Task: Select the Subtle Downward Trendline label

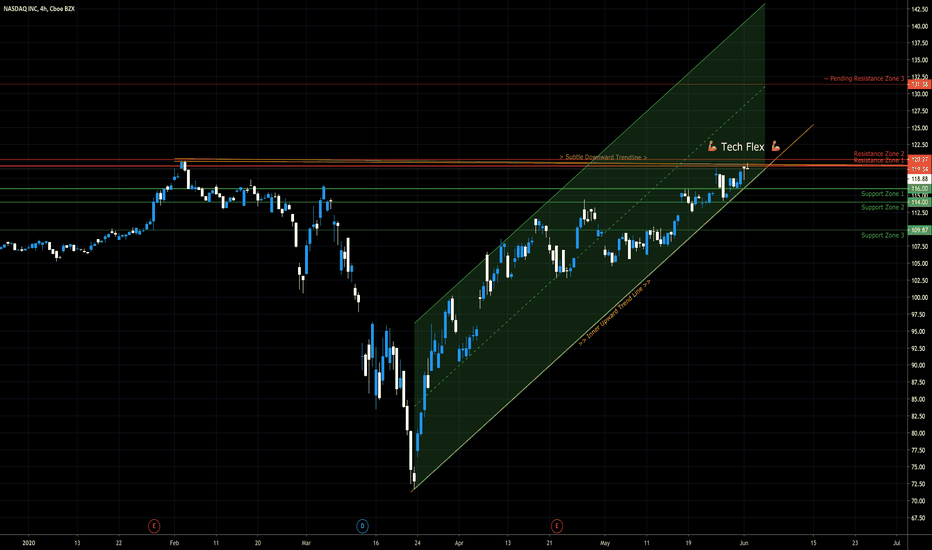Action: pyautogui.click(x=603, y=157)
